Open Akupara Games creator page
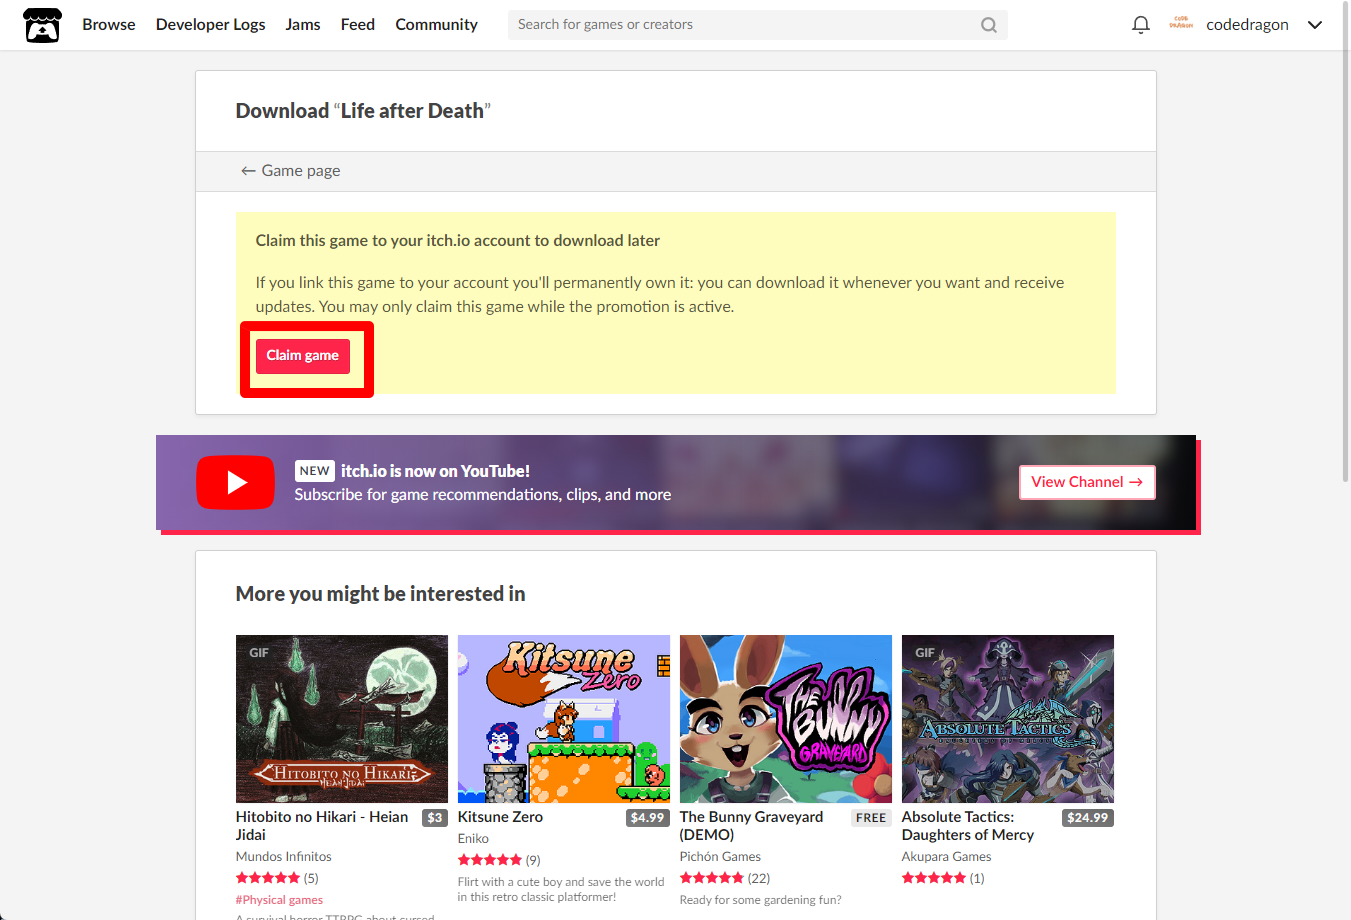This screenshot has width=1351, height=920. pos(946,857)
